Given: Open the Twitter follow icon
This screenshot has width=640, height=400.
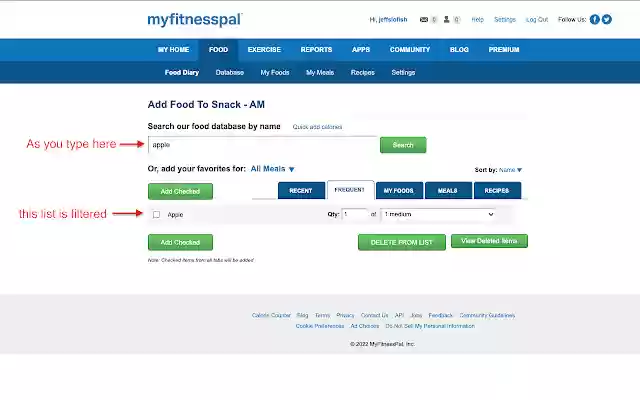Looking at the screenshot, I should click(607, 19).
